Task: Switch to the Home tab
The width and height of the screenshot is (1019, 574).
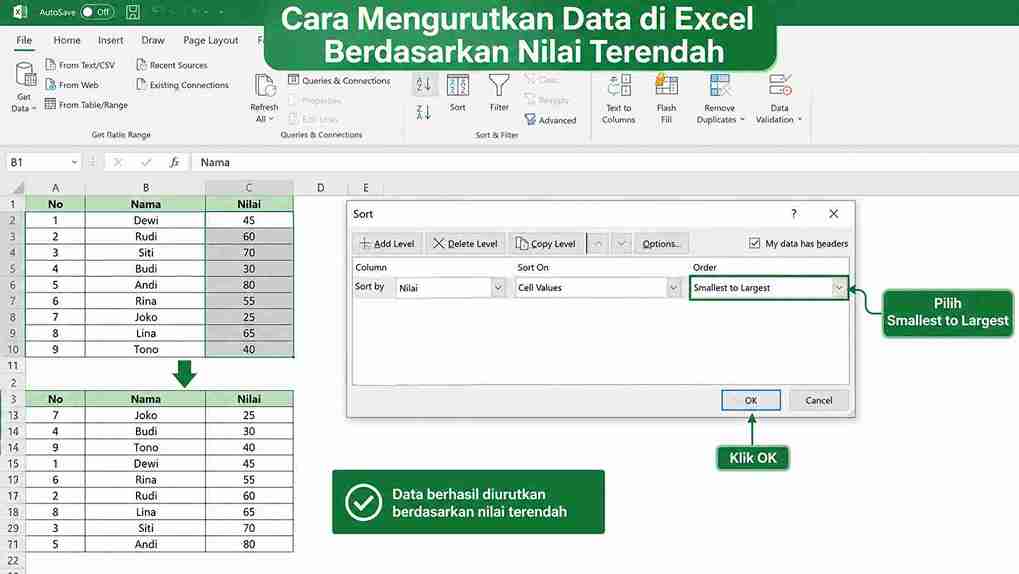Action: click(67, 40)
